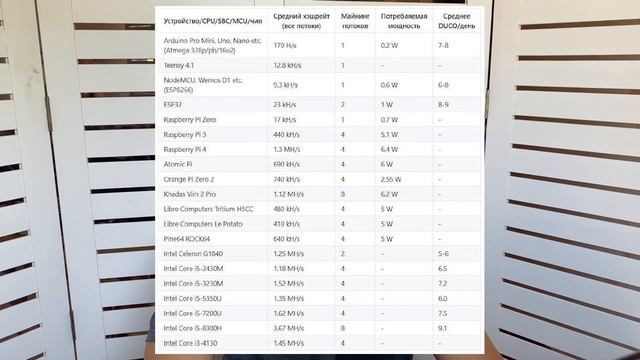Select the NodeMCU, Wemos D1 device cell

click(x=203, y=85)
